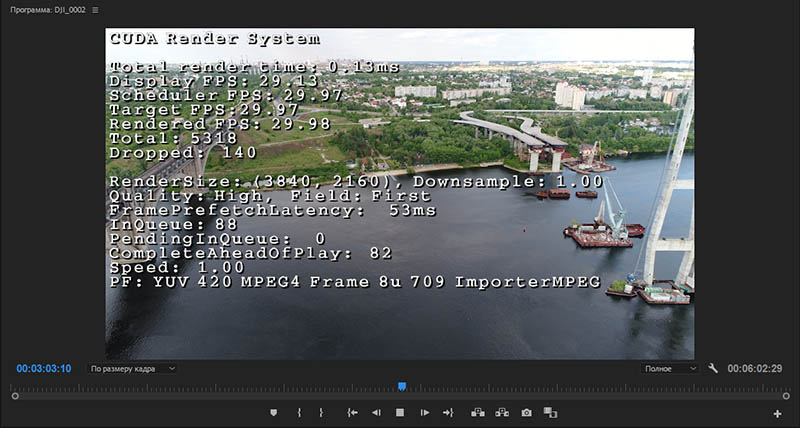Click the 'InQueue: 88' overlay line
This screenshot has width=800, height=428.
tap(173, 225)
